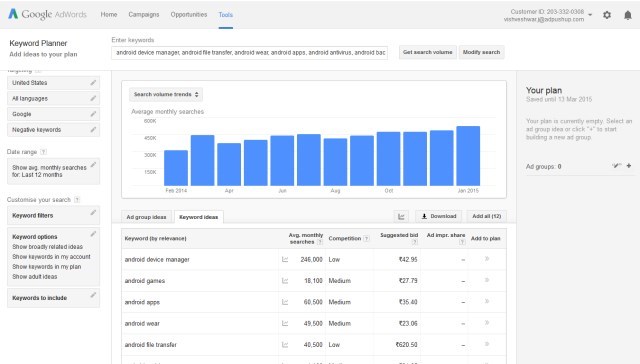Add android wear to plan
Image resolution: width=640 pixels, height=364 pixels.
coord(487,323)
